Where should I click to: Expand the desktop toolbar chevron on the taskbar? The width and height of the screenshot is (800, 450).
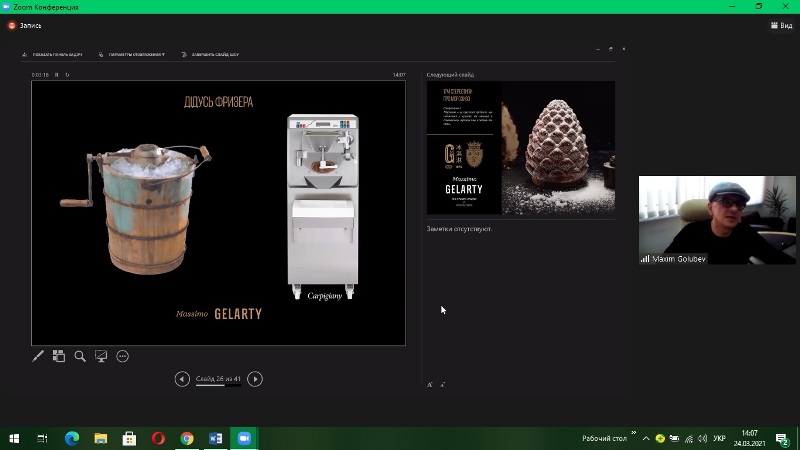[x=633, y=433]
